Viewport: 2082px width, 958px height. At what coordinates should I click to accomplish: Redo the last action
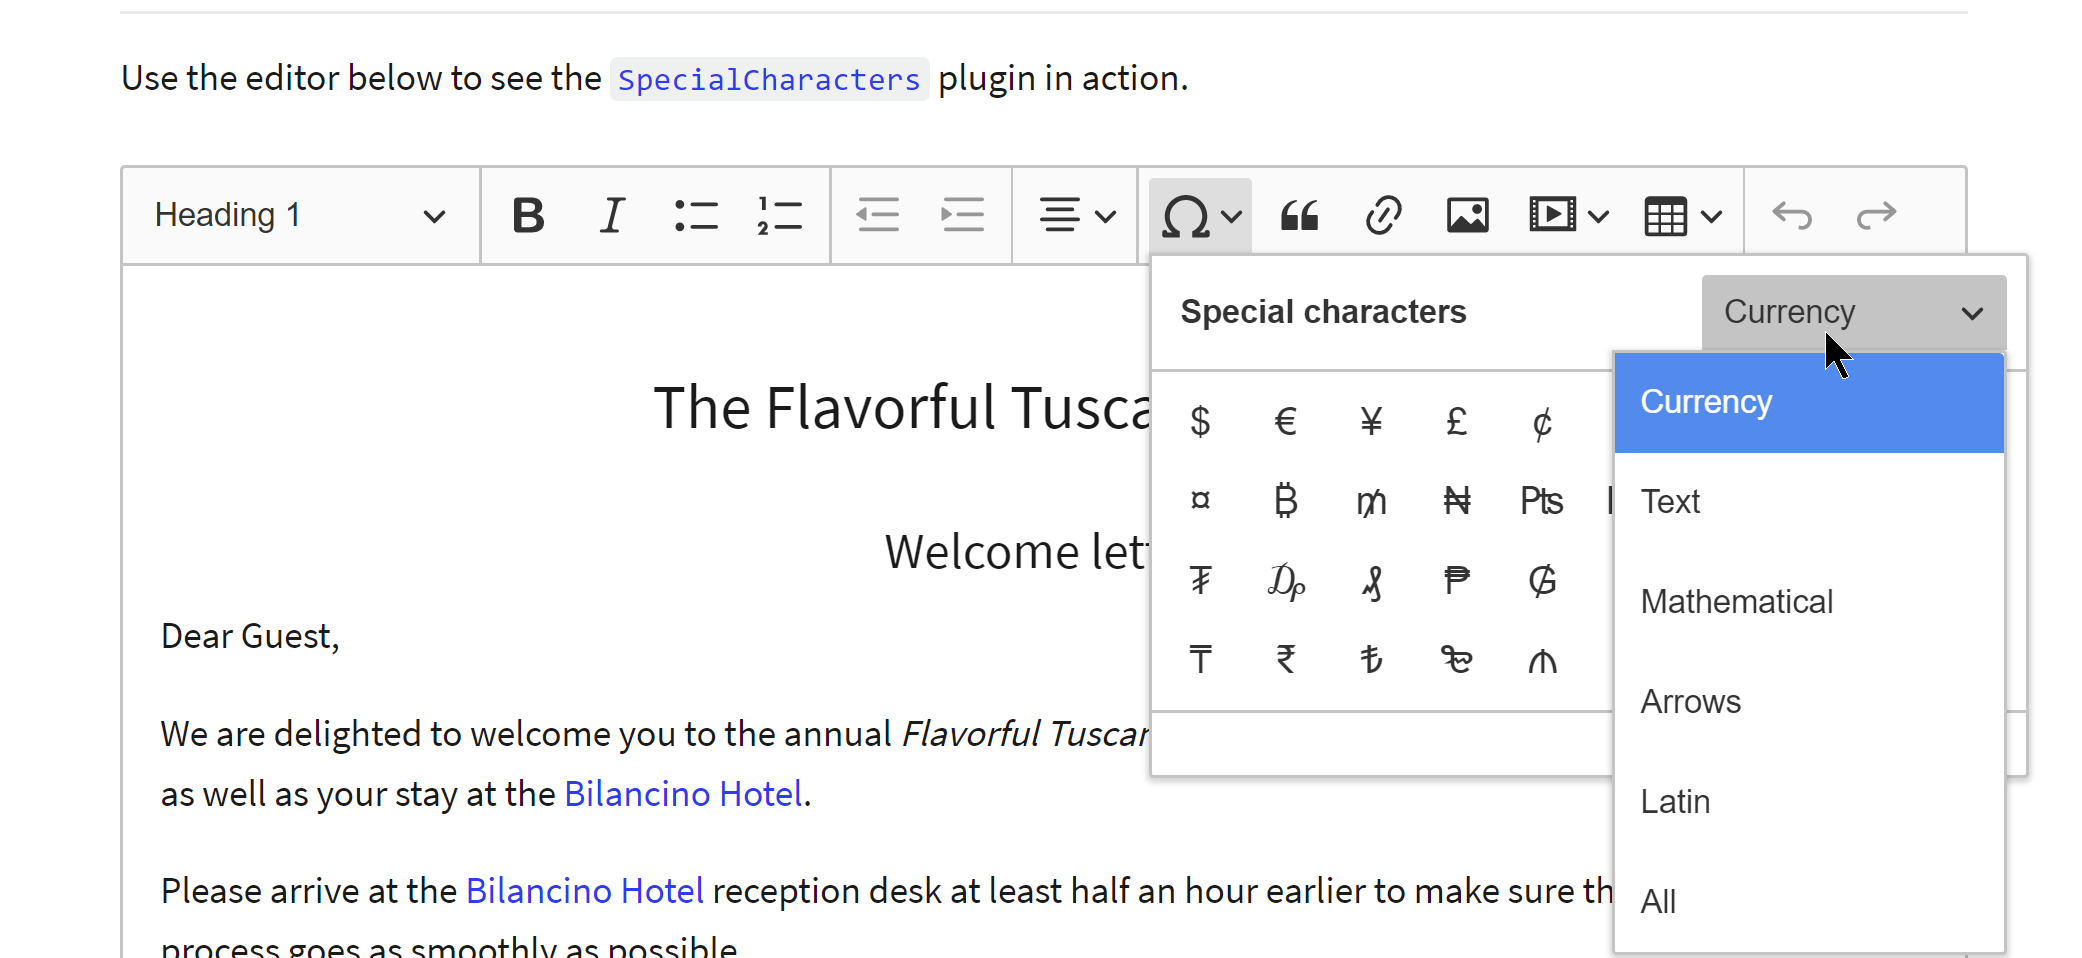1876,215
